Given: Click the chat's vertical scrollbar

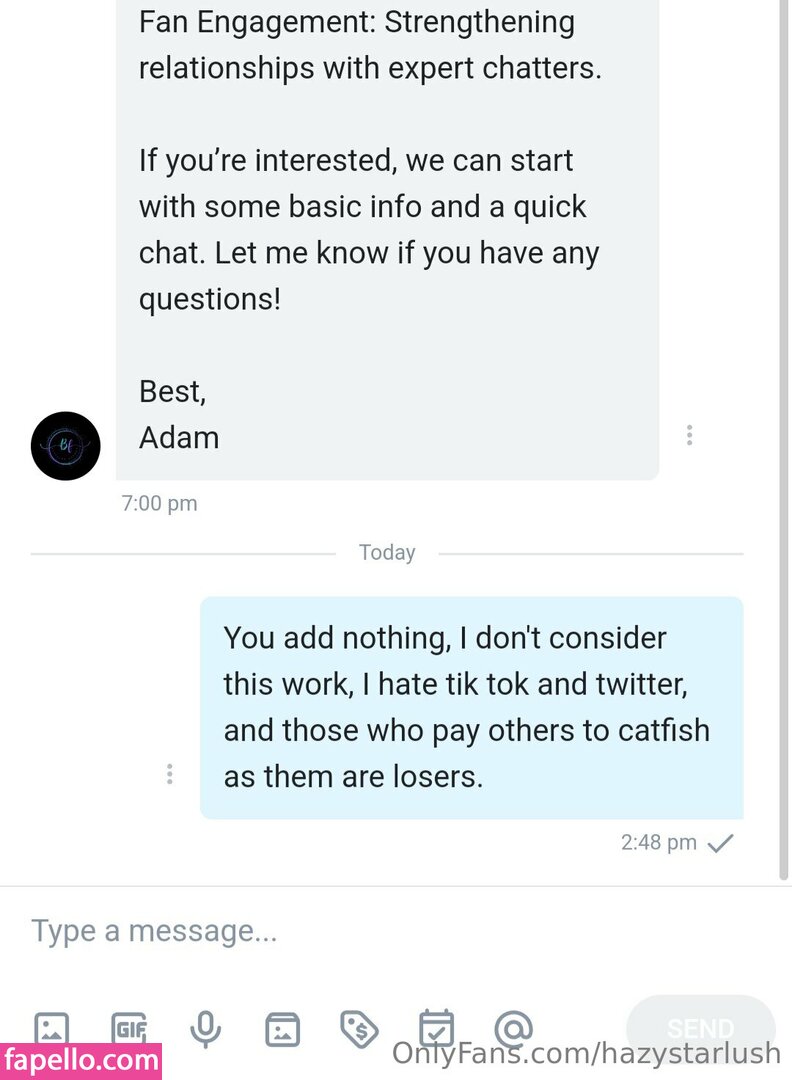Looking at the screenshot, I should pos(783,440).
